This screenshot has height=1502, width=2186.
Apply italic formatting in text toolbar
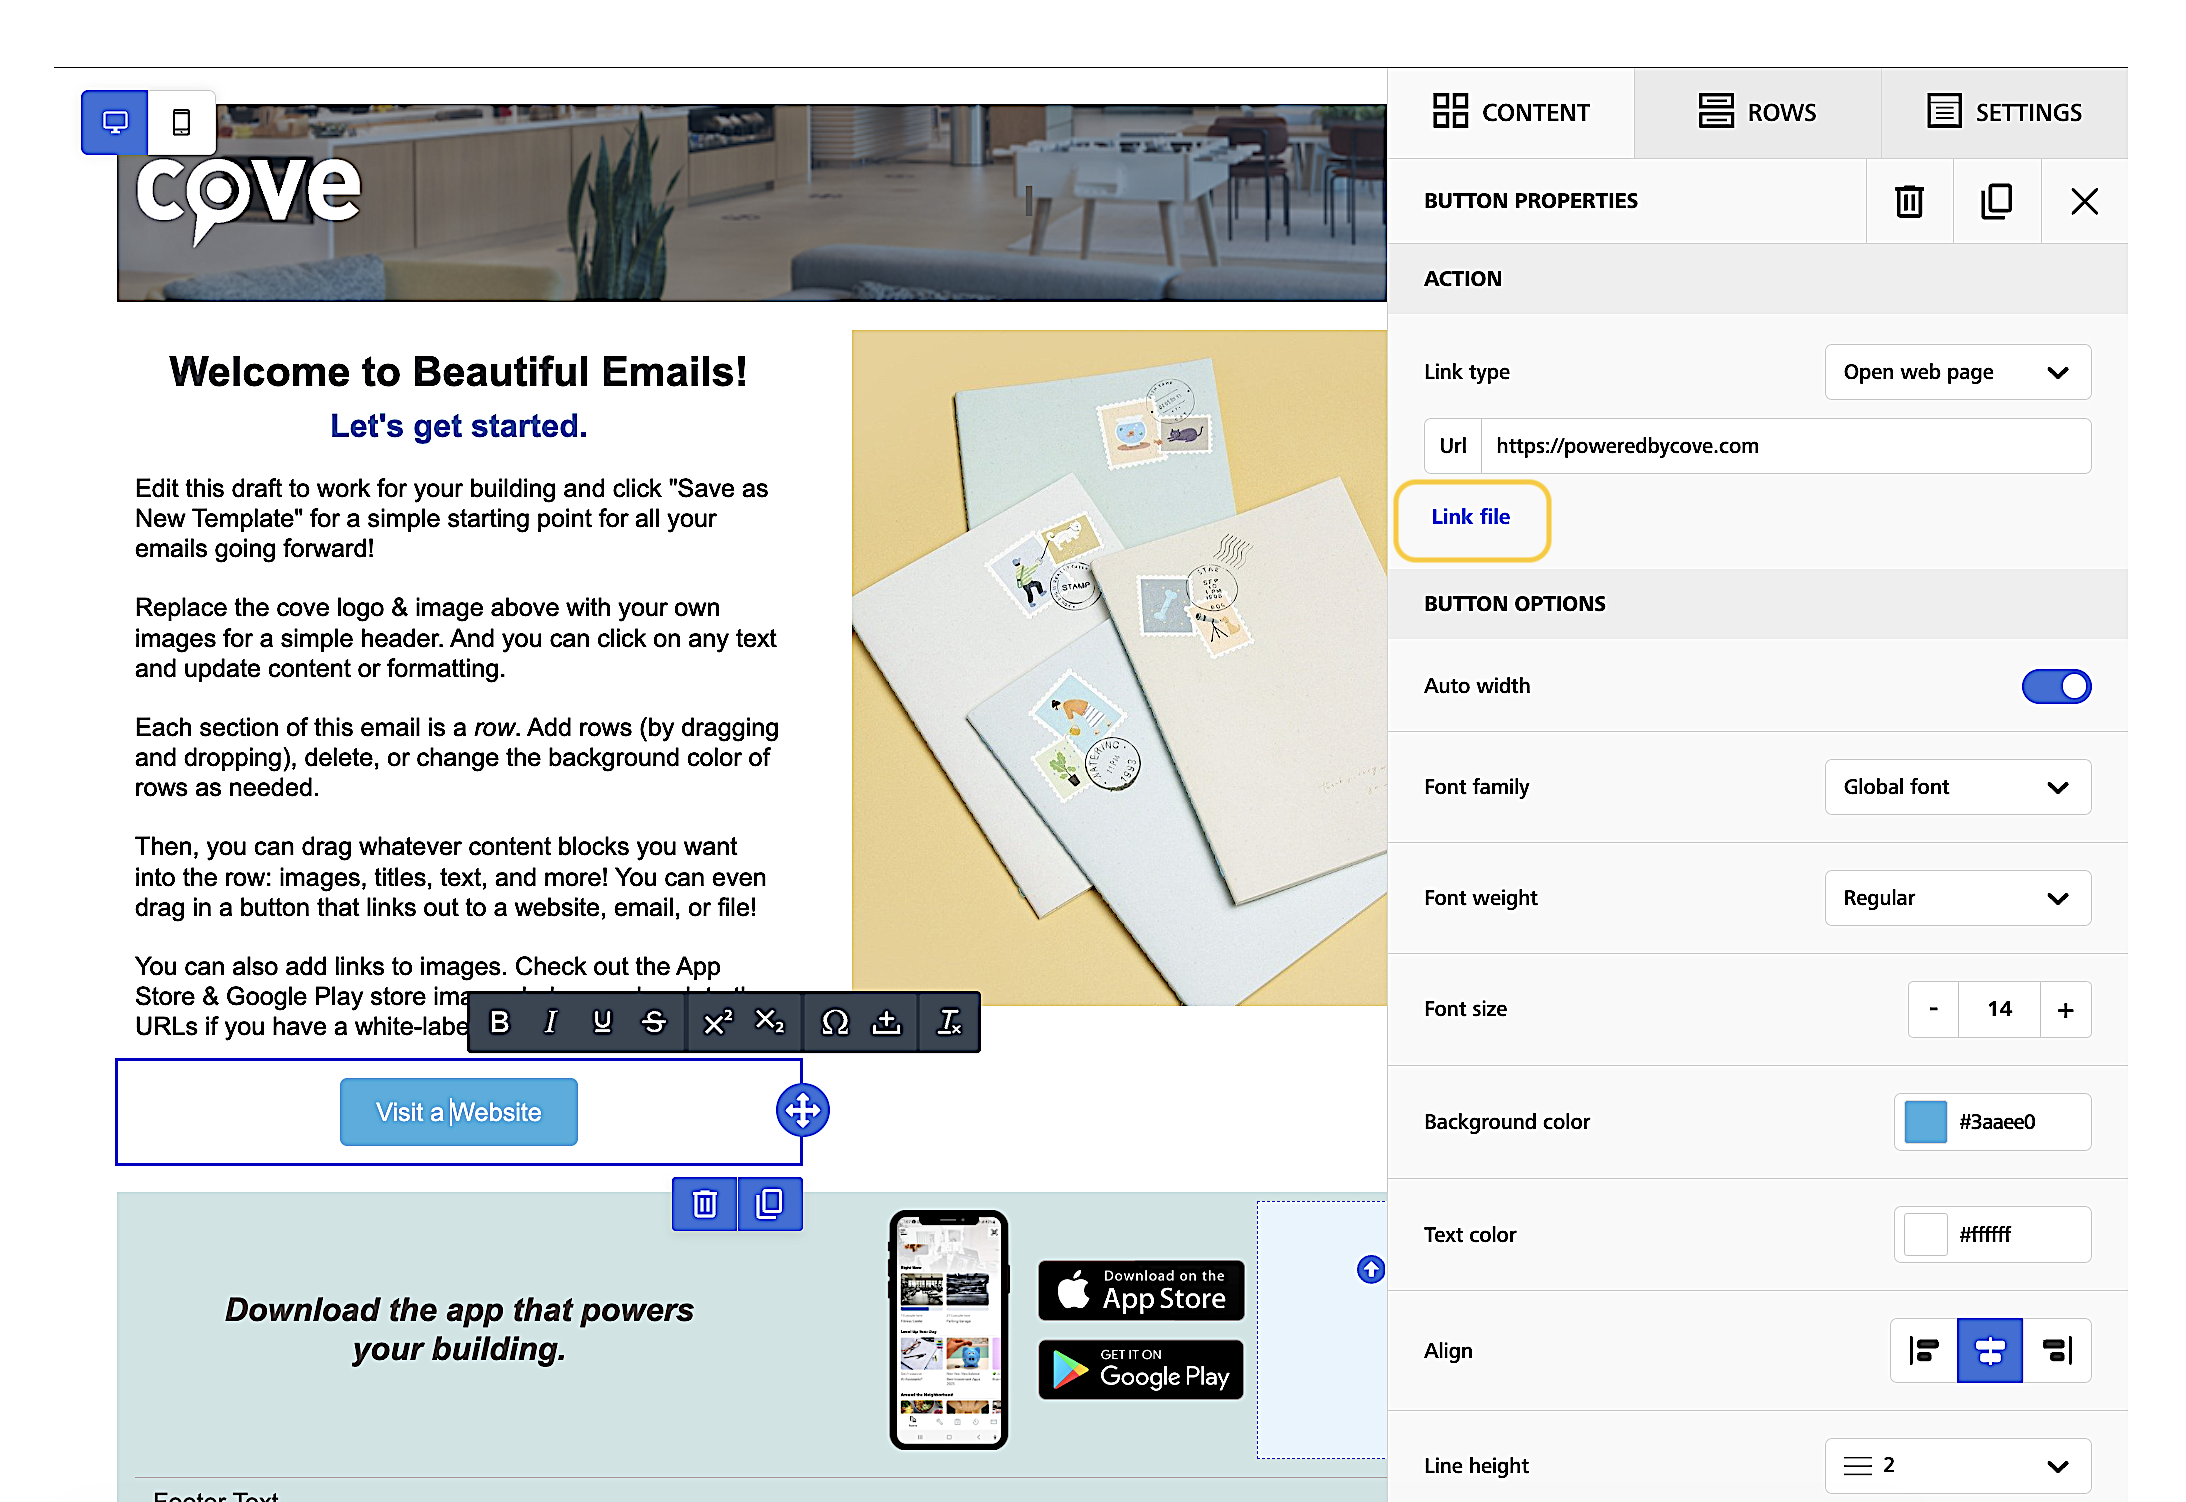click(x=550, y=1022)
